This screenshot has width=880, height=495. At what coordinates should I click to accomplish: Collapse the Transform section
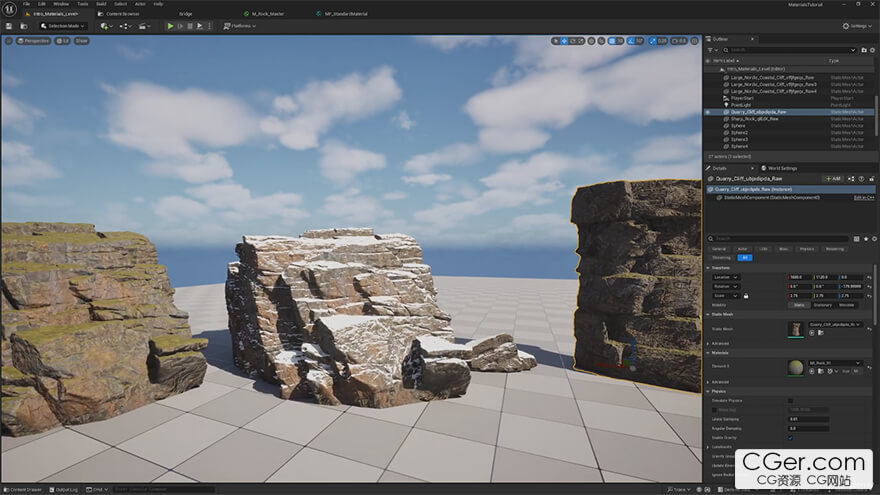click(708, 268)
